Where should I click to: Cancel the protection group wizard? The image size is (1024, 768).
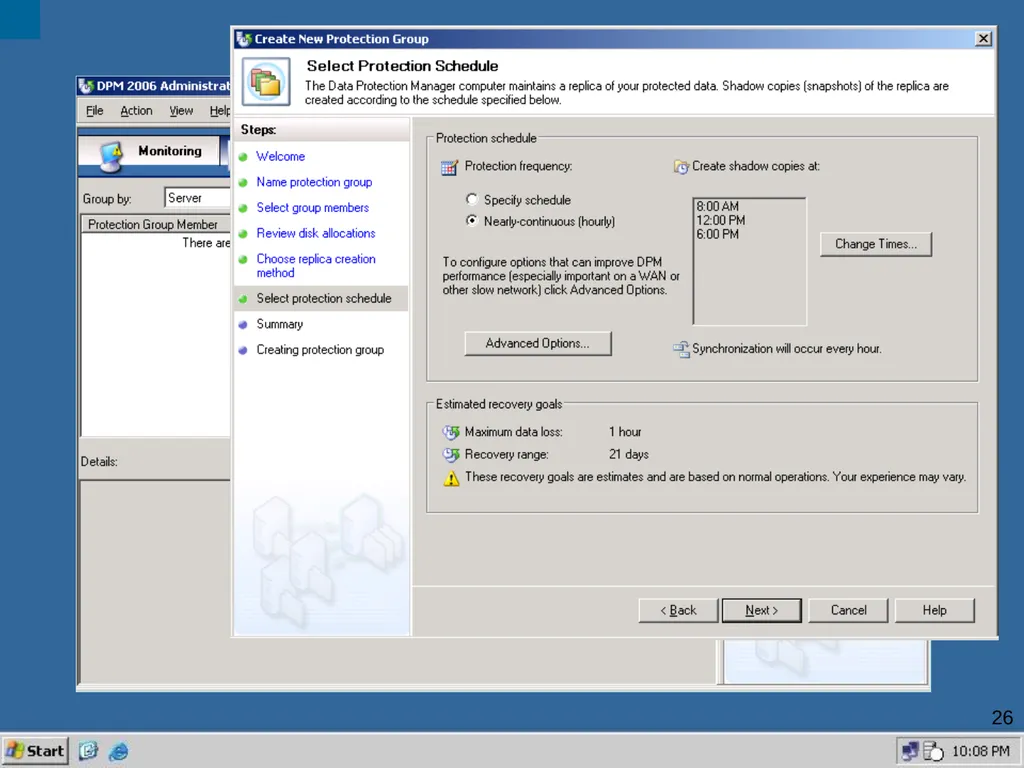coord(848,611)
